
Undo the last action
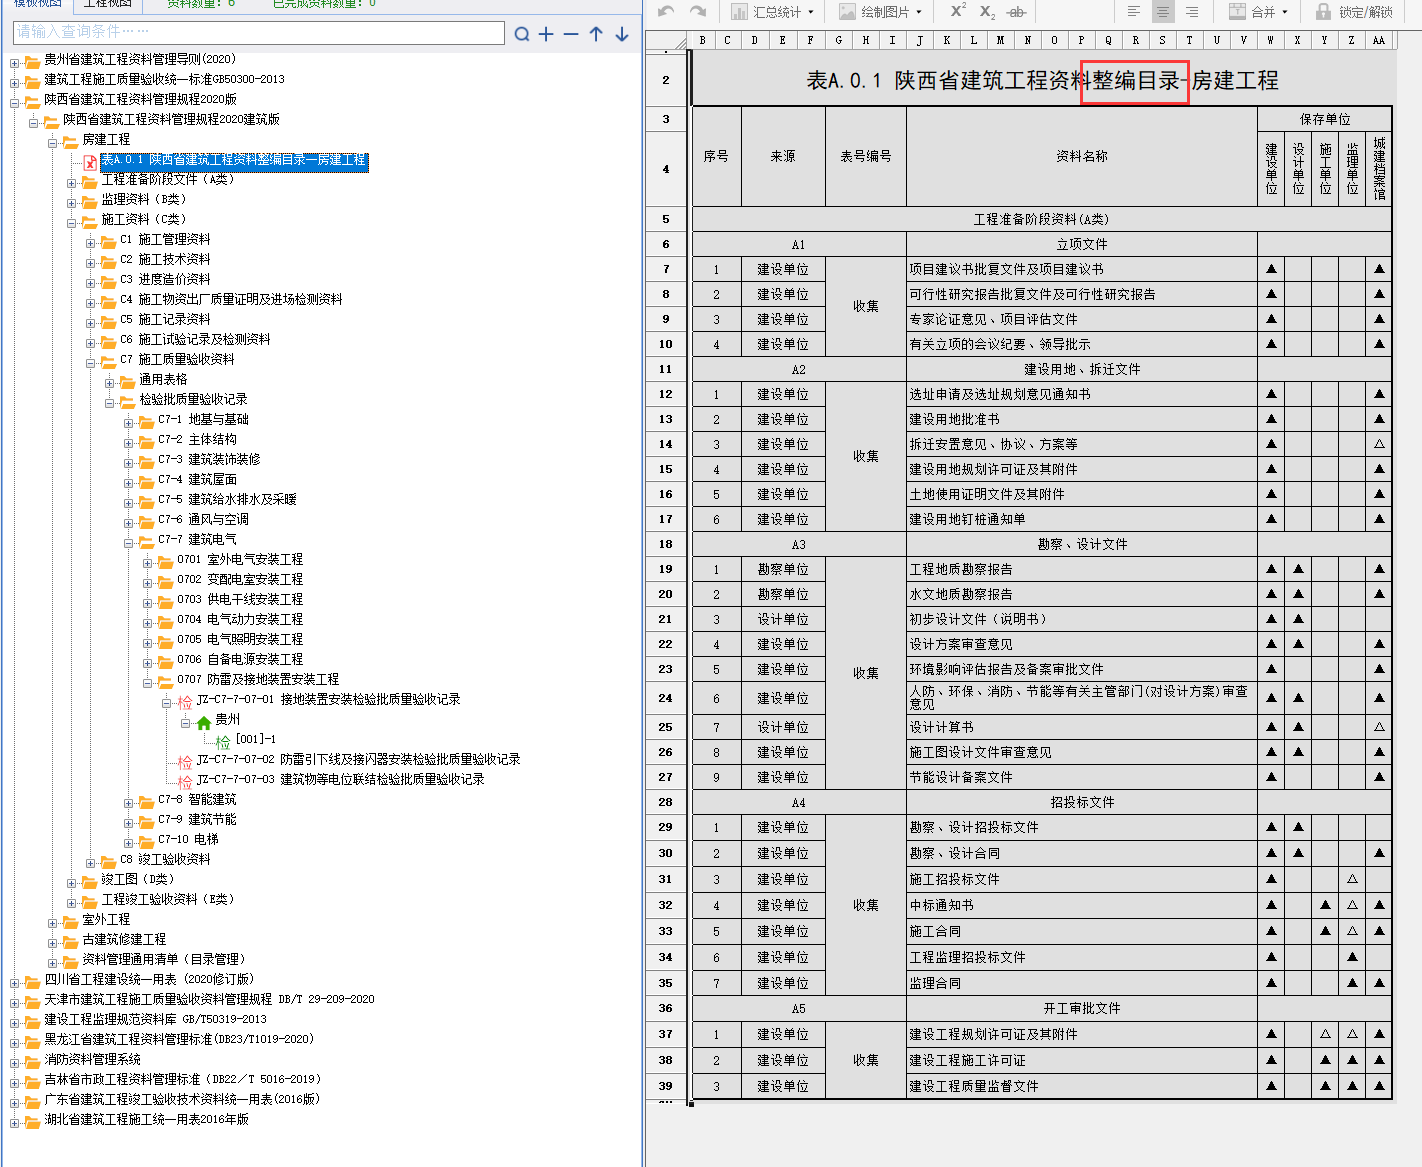pyautogui.click(x=666, y=11)
